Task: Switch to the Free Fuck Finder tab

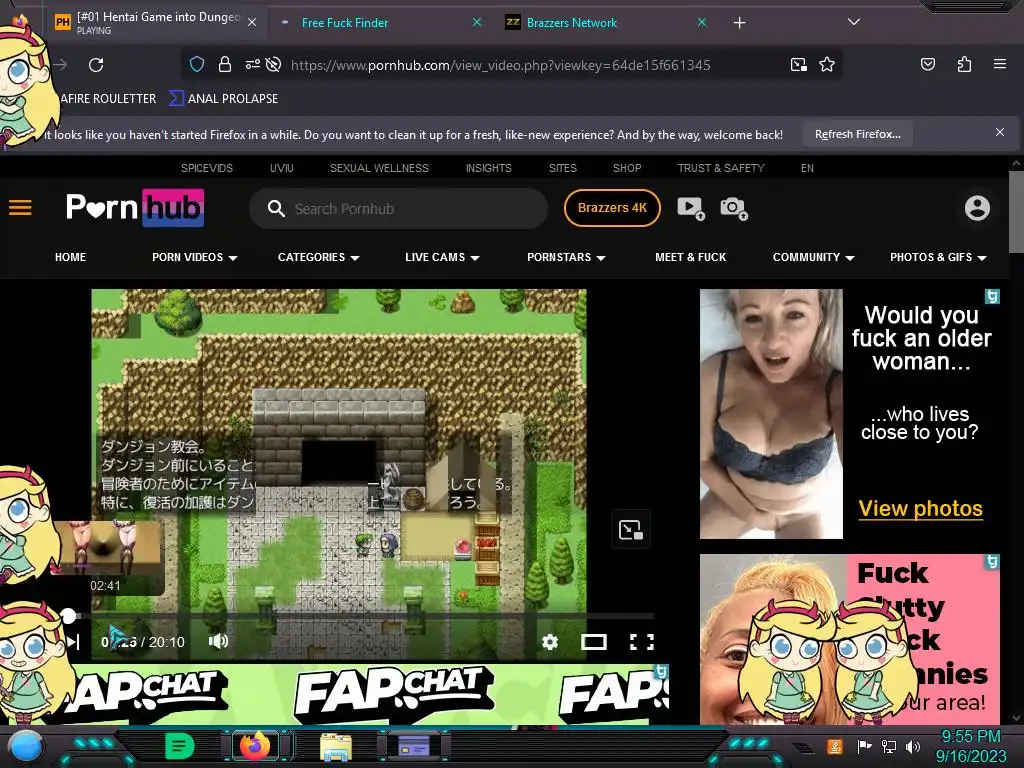Action: point(345,23)
